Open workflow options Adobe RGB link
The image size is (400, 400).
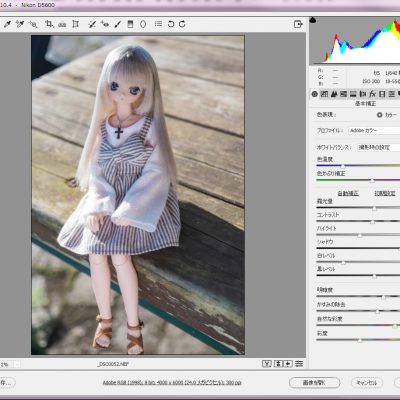coord(172,383)
